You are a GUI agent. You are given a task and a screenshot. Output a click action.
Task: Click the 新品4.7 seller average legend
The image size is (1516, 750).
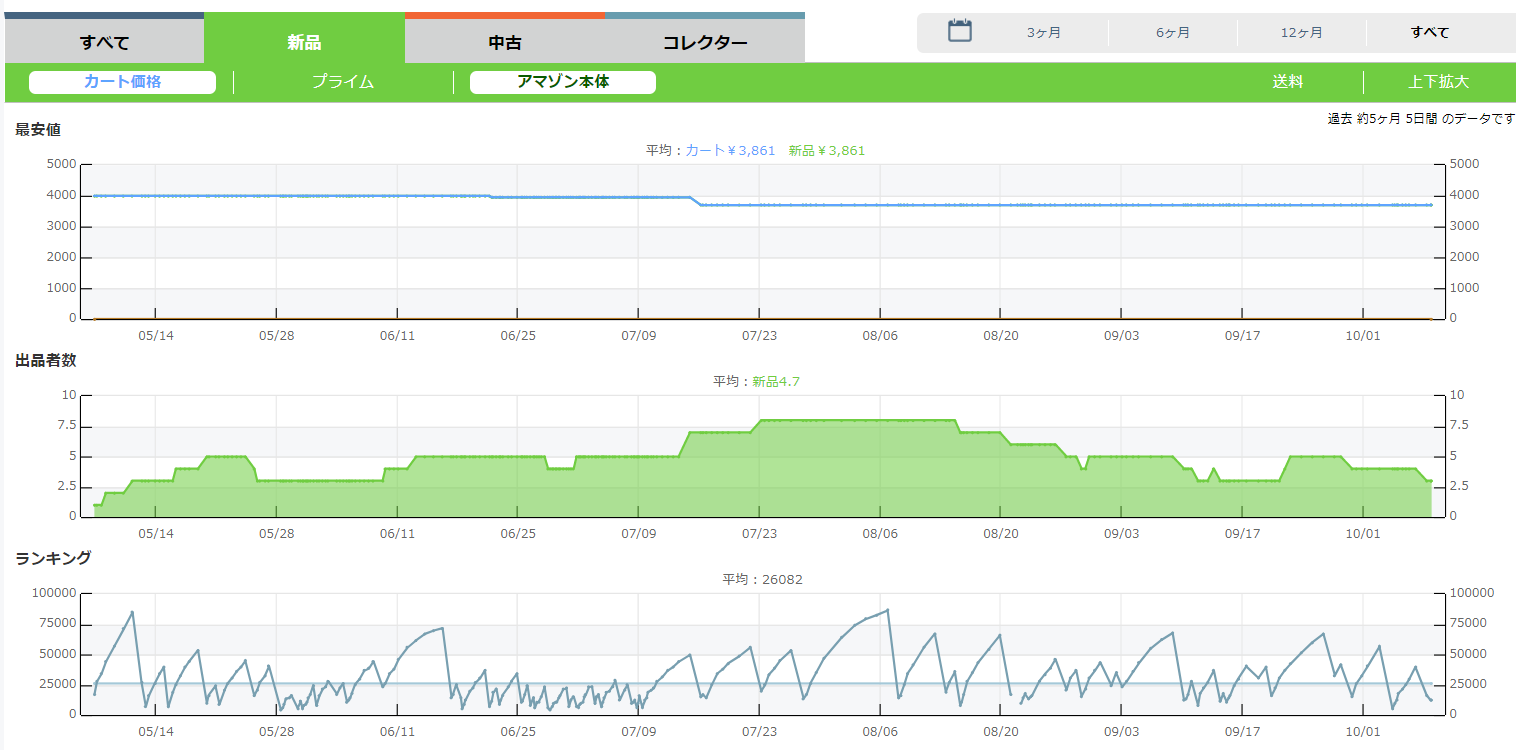[x=775, y=381]
